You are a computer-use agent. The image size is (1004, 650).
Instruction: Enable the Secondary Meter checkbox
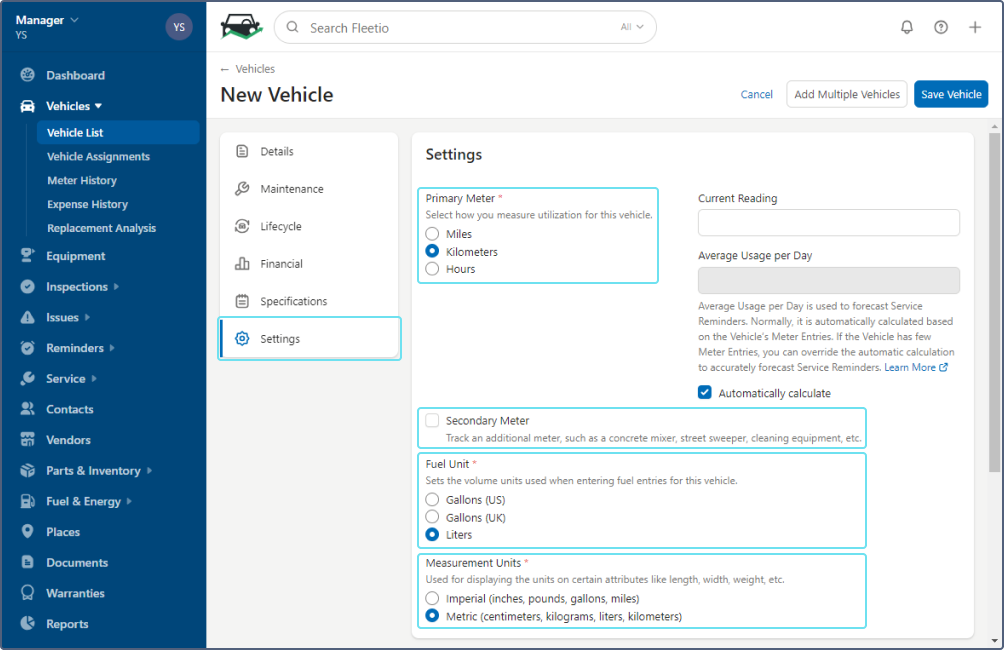coord(432,421)
